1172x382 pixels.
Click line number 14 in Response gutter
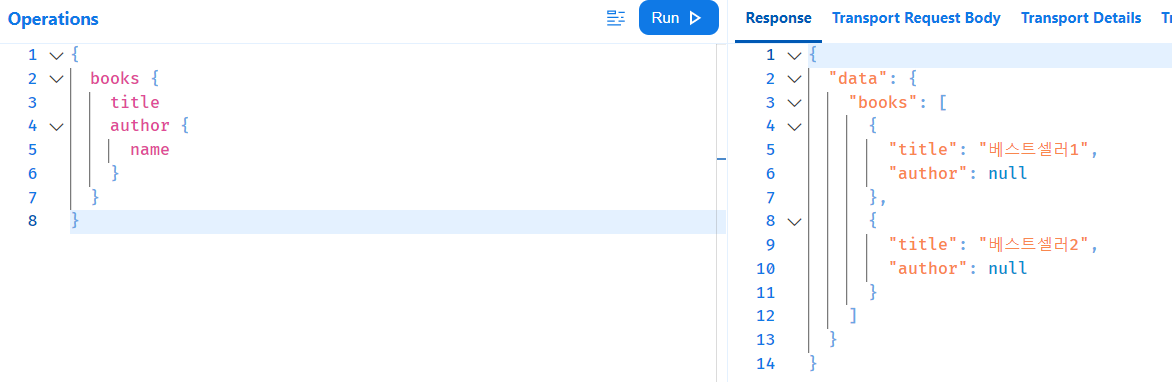[766, 363]
